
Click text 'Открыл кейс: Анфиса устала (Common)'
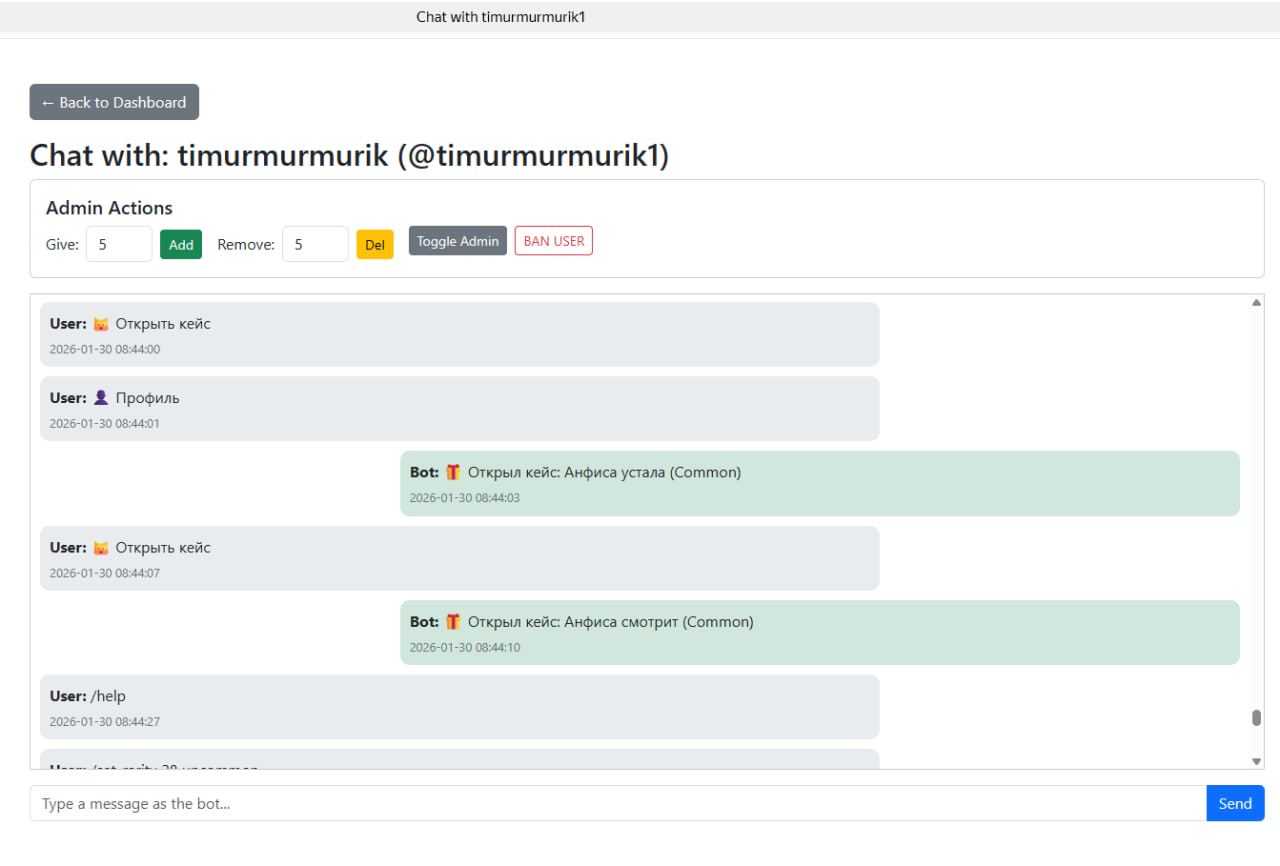605,472
